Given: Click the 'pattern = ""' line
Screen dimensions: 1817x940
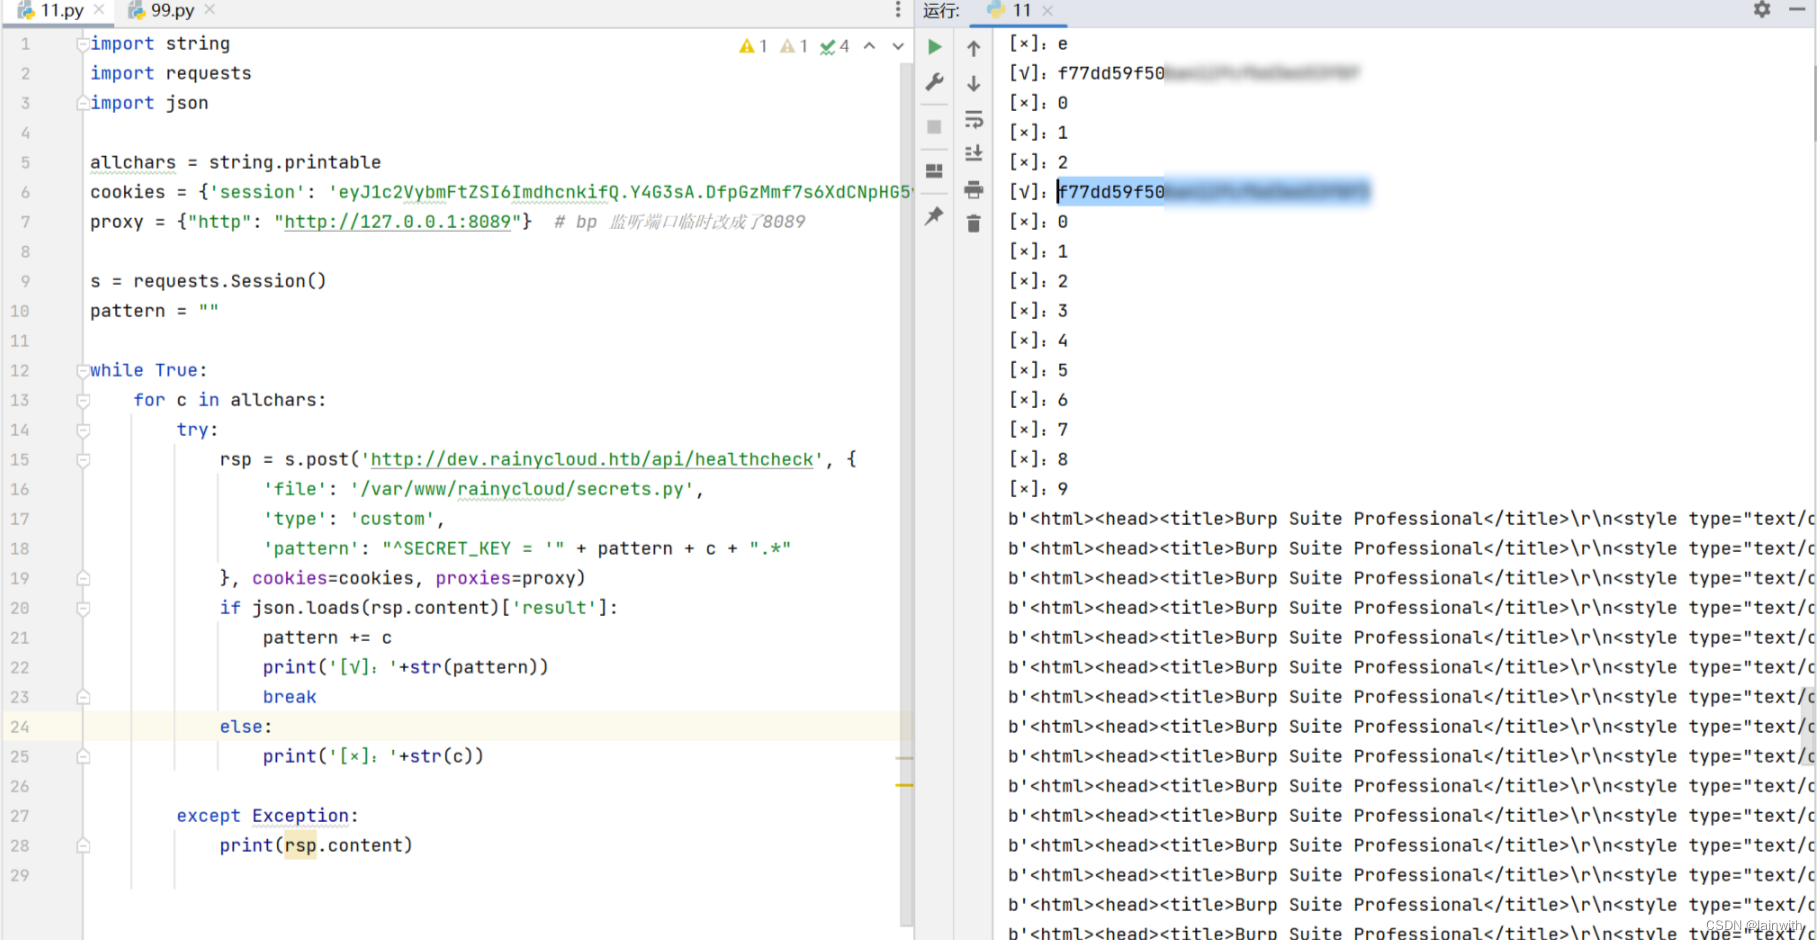Looking at the screenshot, I should pyautogui.click(x=154, y=311).
